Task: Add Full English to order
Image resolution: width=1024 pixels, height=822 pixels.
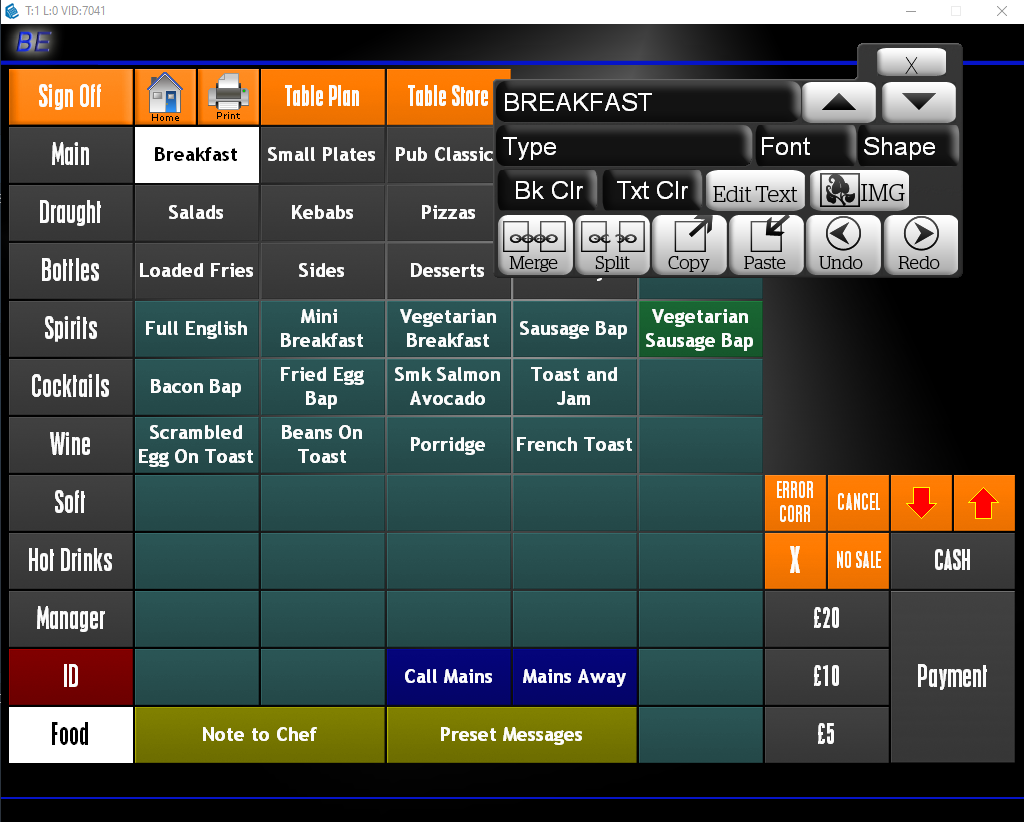Action: 196,328
